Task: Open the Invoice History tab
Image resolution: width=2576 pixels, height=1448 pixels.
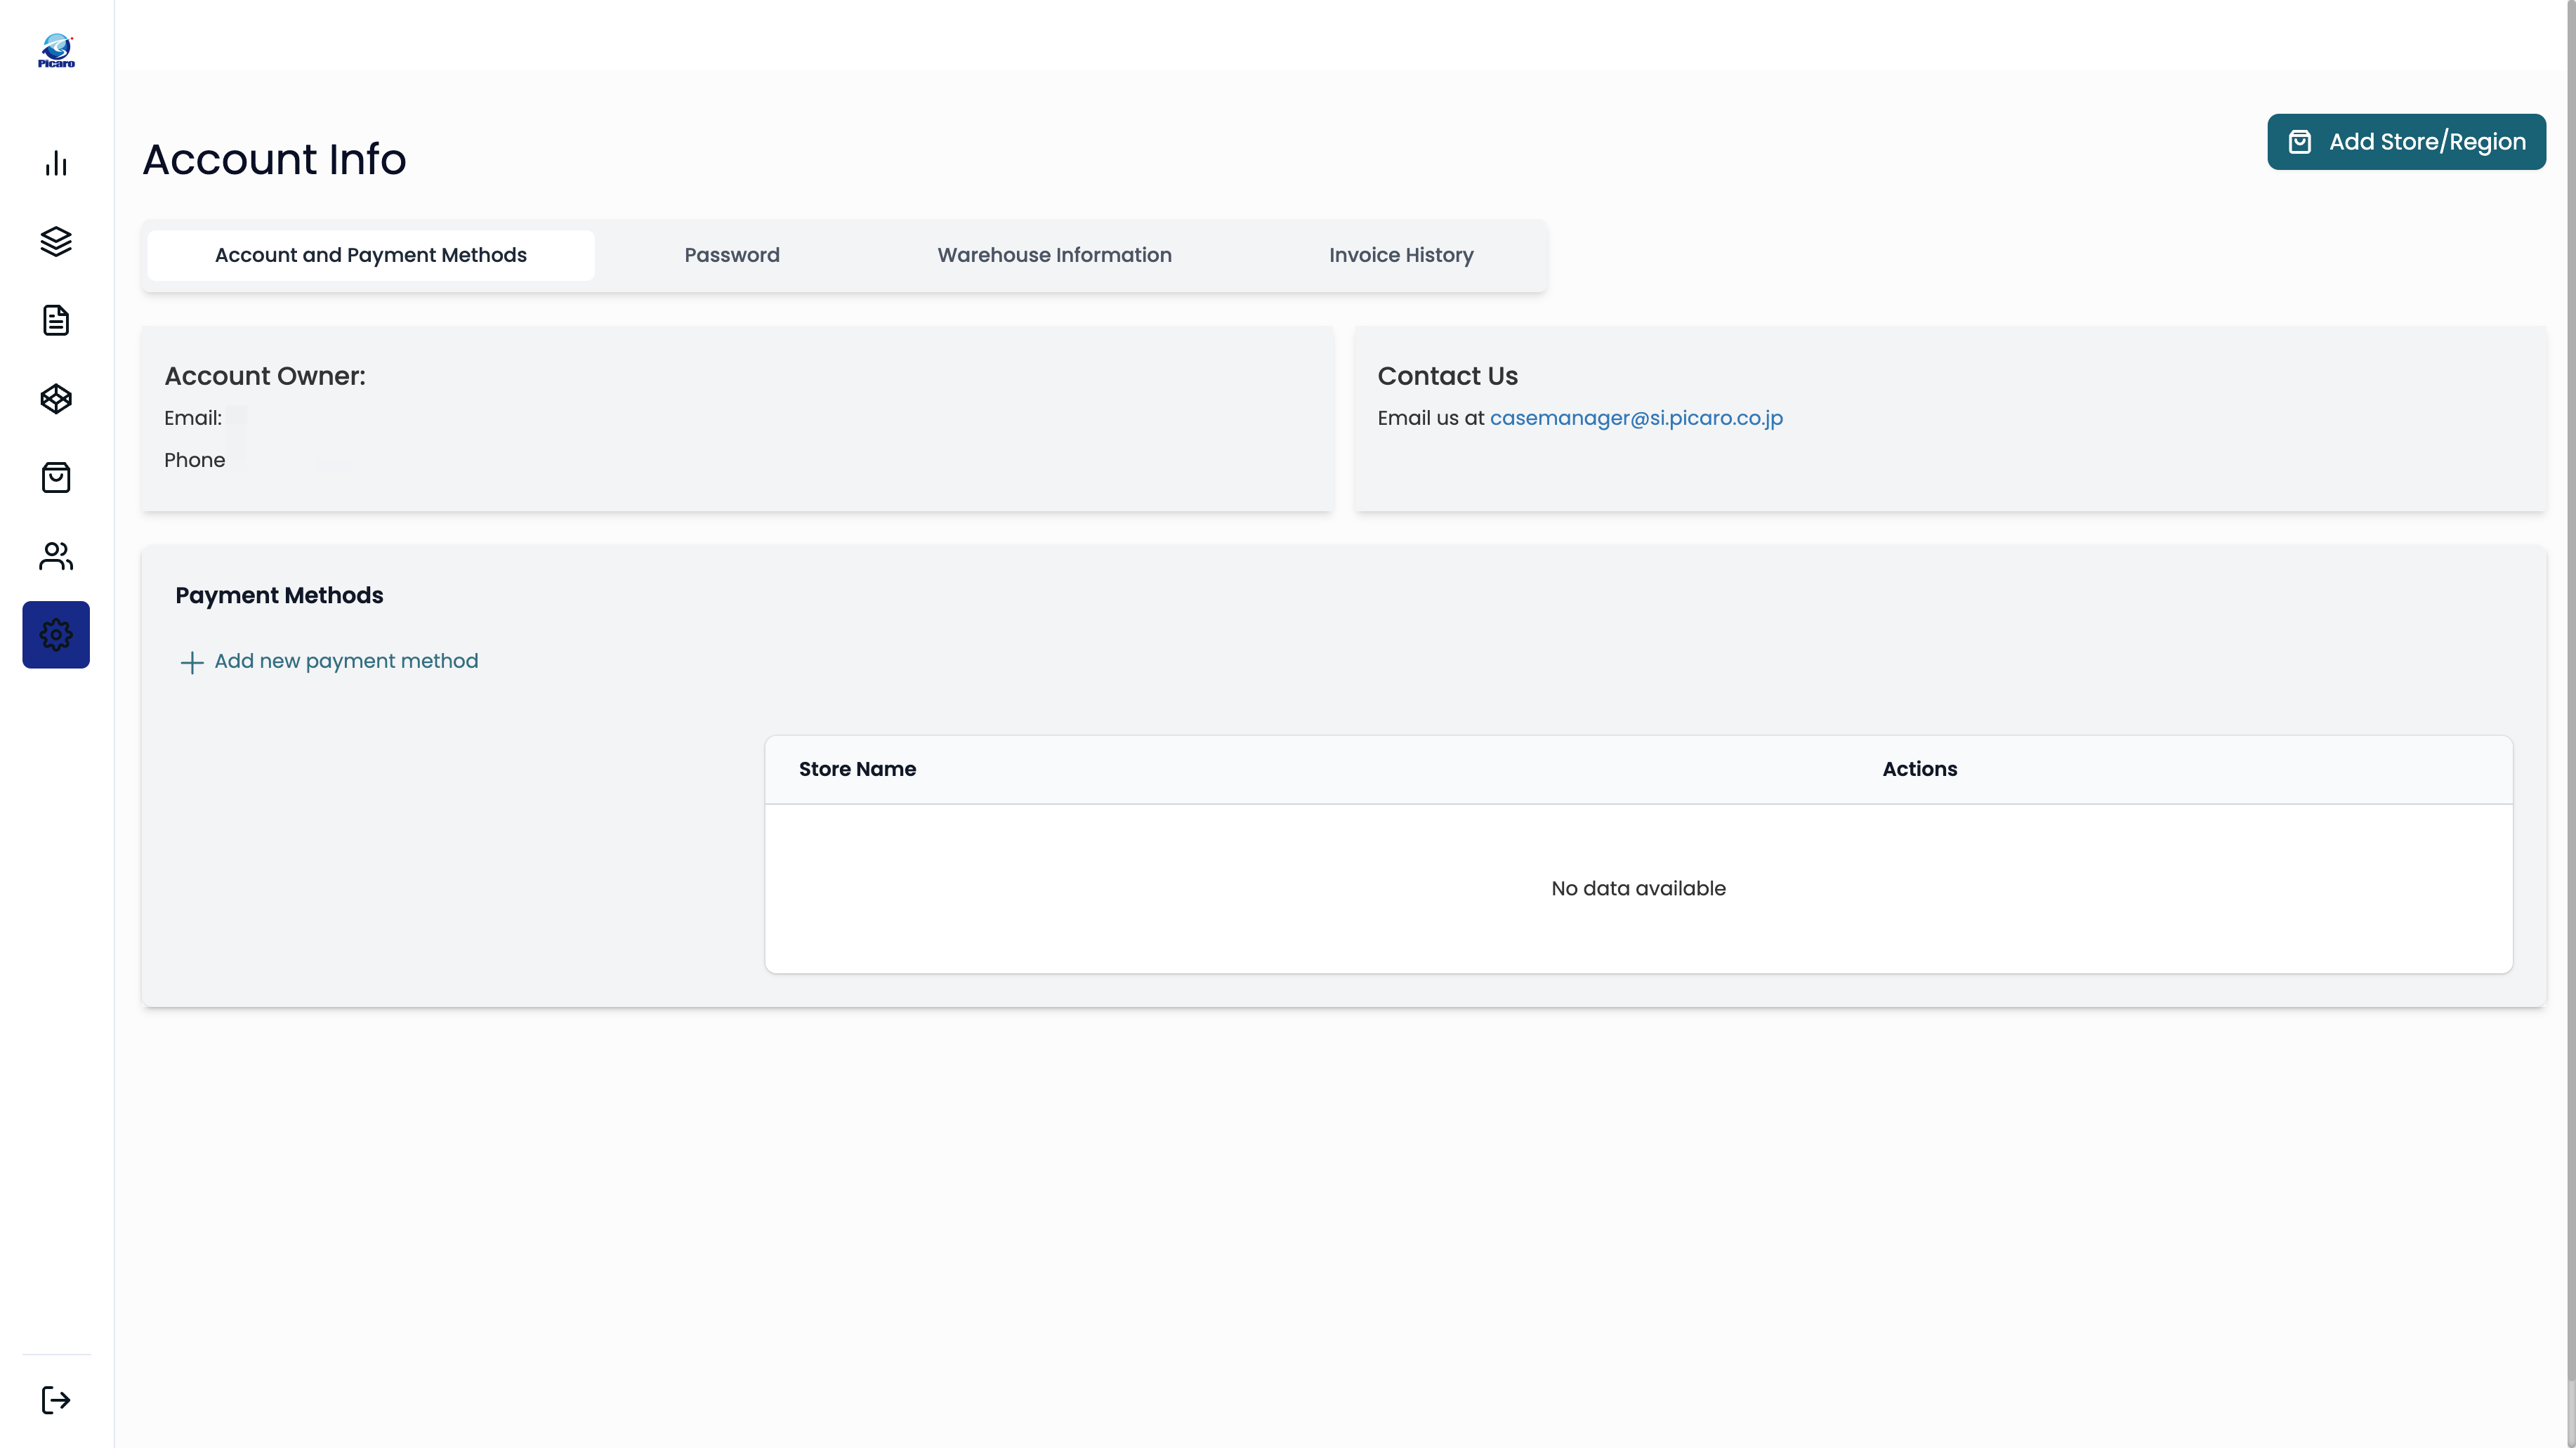Action: [x=1401, y=255]
